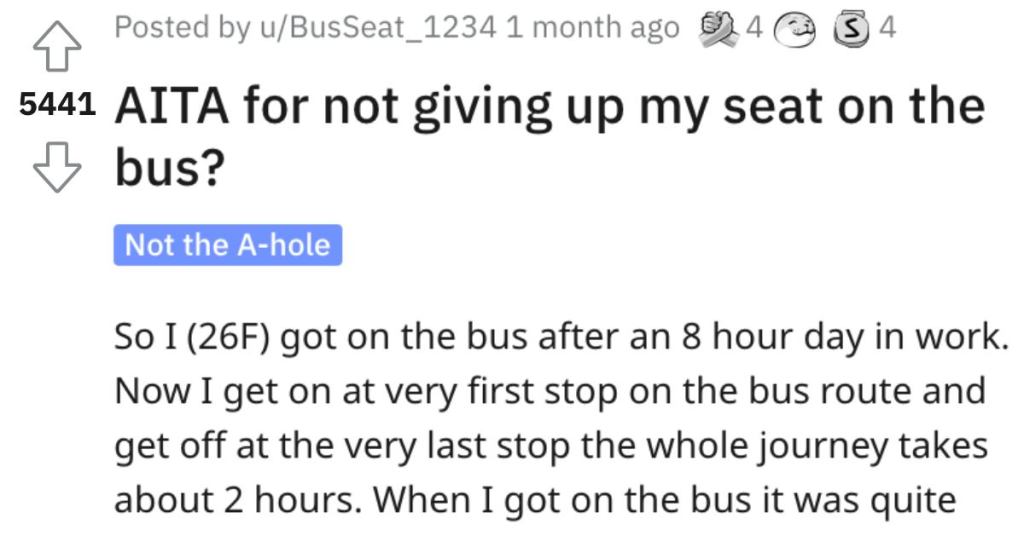This screenshot has height=535, width=1024.
Task: Click the 'about 2 hours' text in the body
Action: click(238, 500)
